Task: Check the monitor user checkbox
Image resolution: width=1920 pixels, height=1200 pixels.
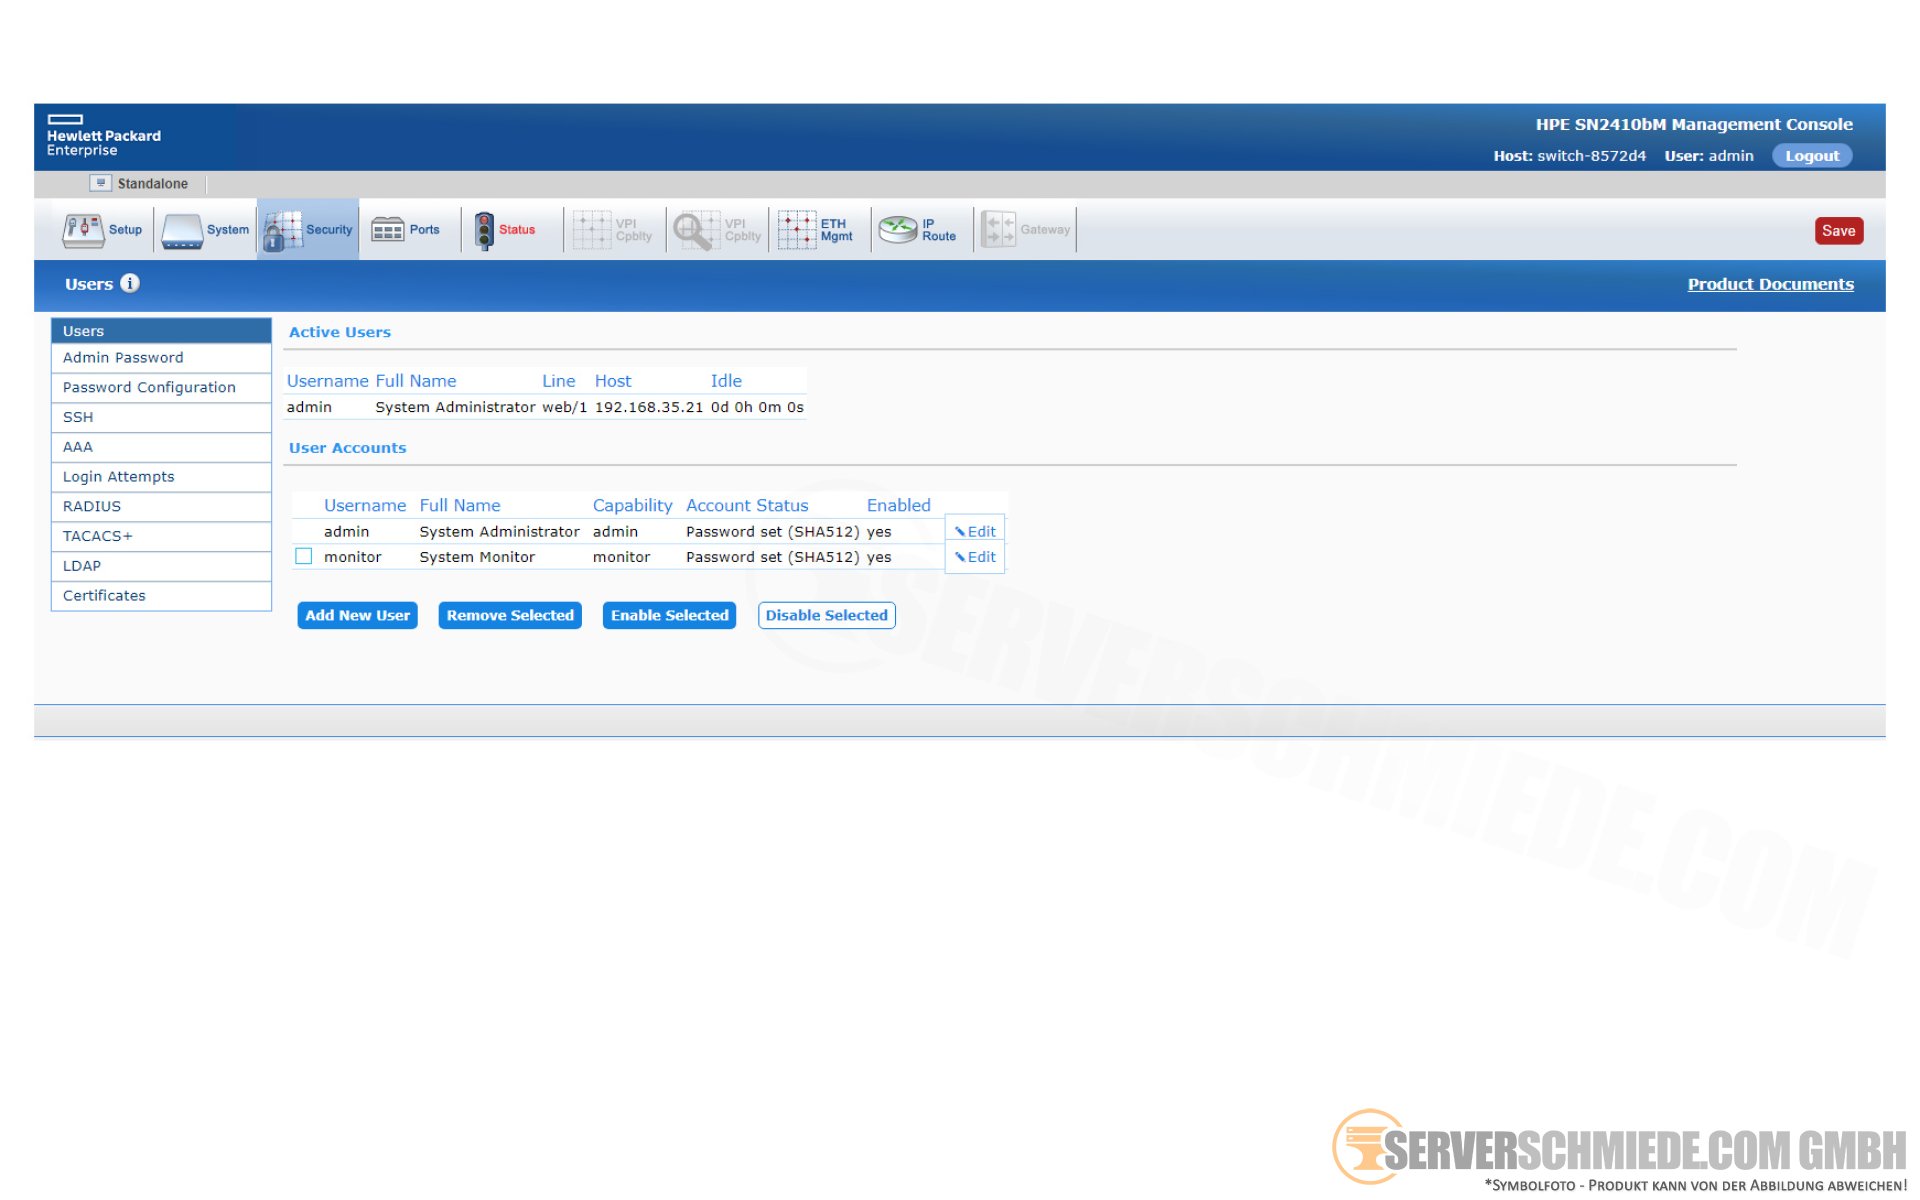Action: [304, 556]
